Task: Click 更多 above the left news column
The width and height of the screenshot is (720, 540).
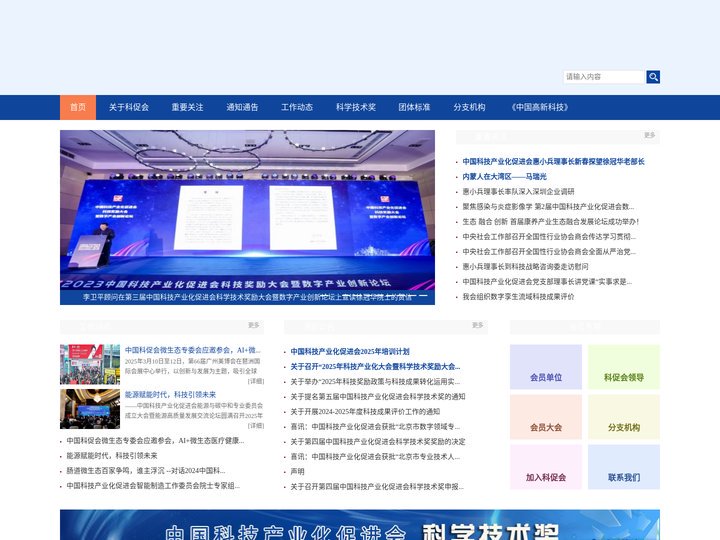Action: (x=254, y=325)
